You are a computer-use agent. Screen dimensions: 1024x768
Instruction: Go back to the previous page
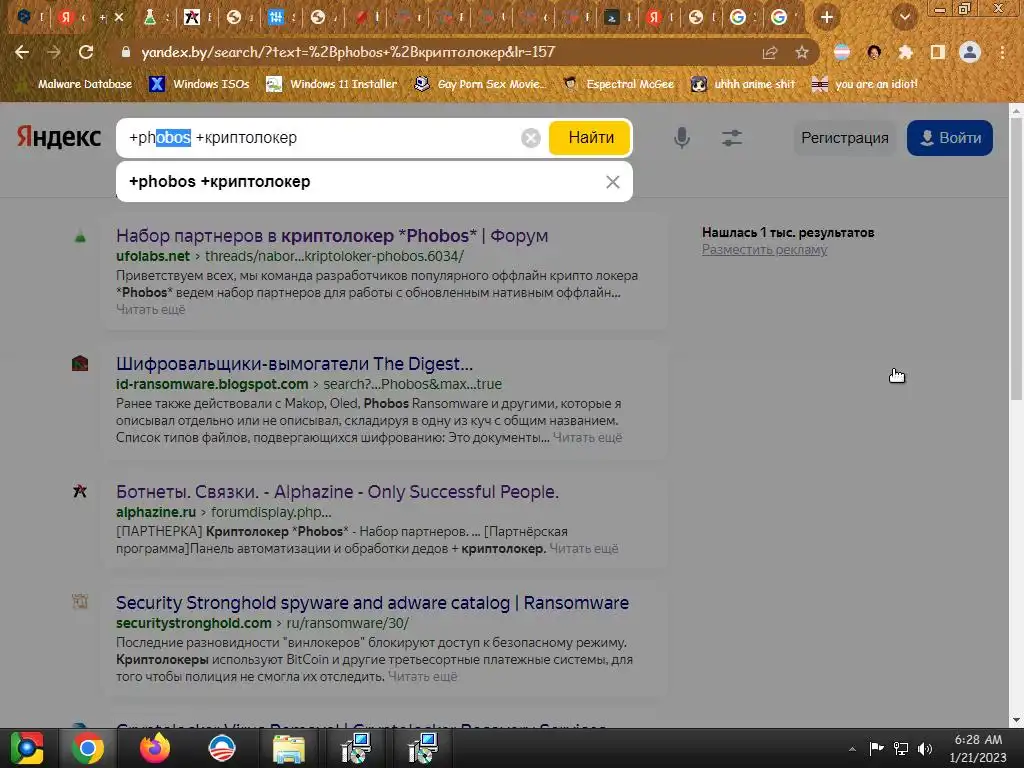pyautogui.click(x=22, y=52)
